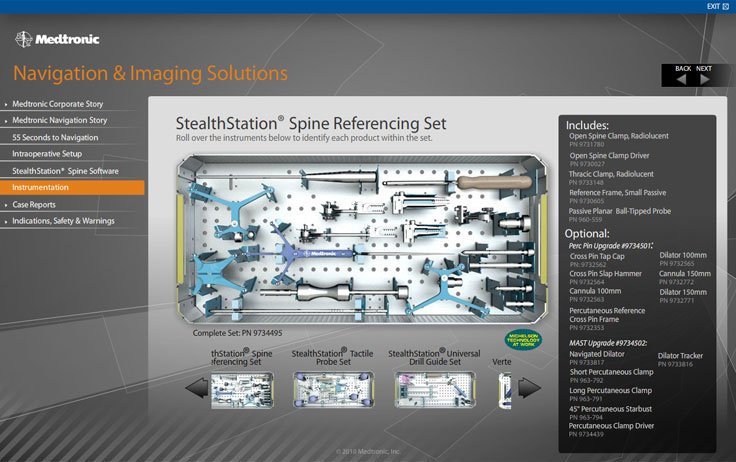Advance with the NEXT arrow
Viewport: 736px width, 462px height.
[x=704, y=79]
